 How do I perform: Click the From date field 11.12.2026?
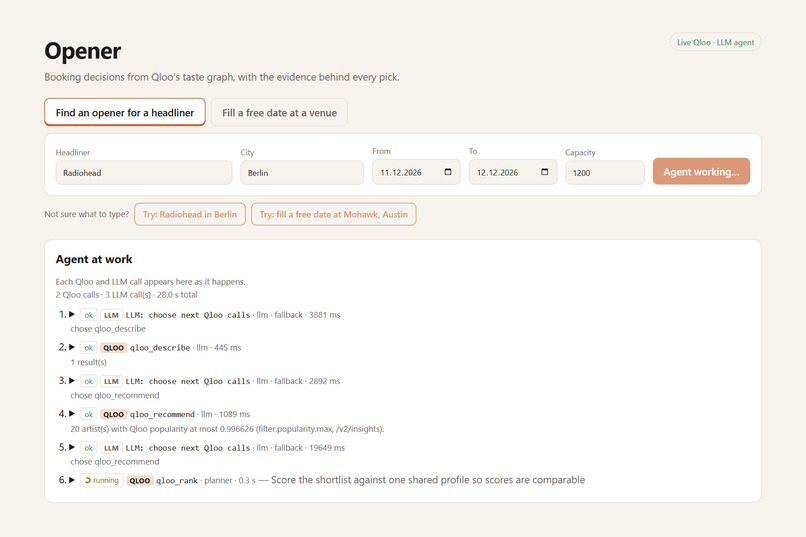(416, 172)
